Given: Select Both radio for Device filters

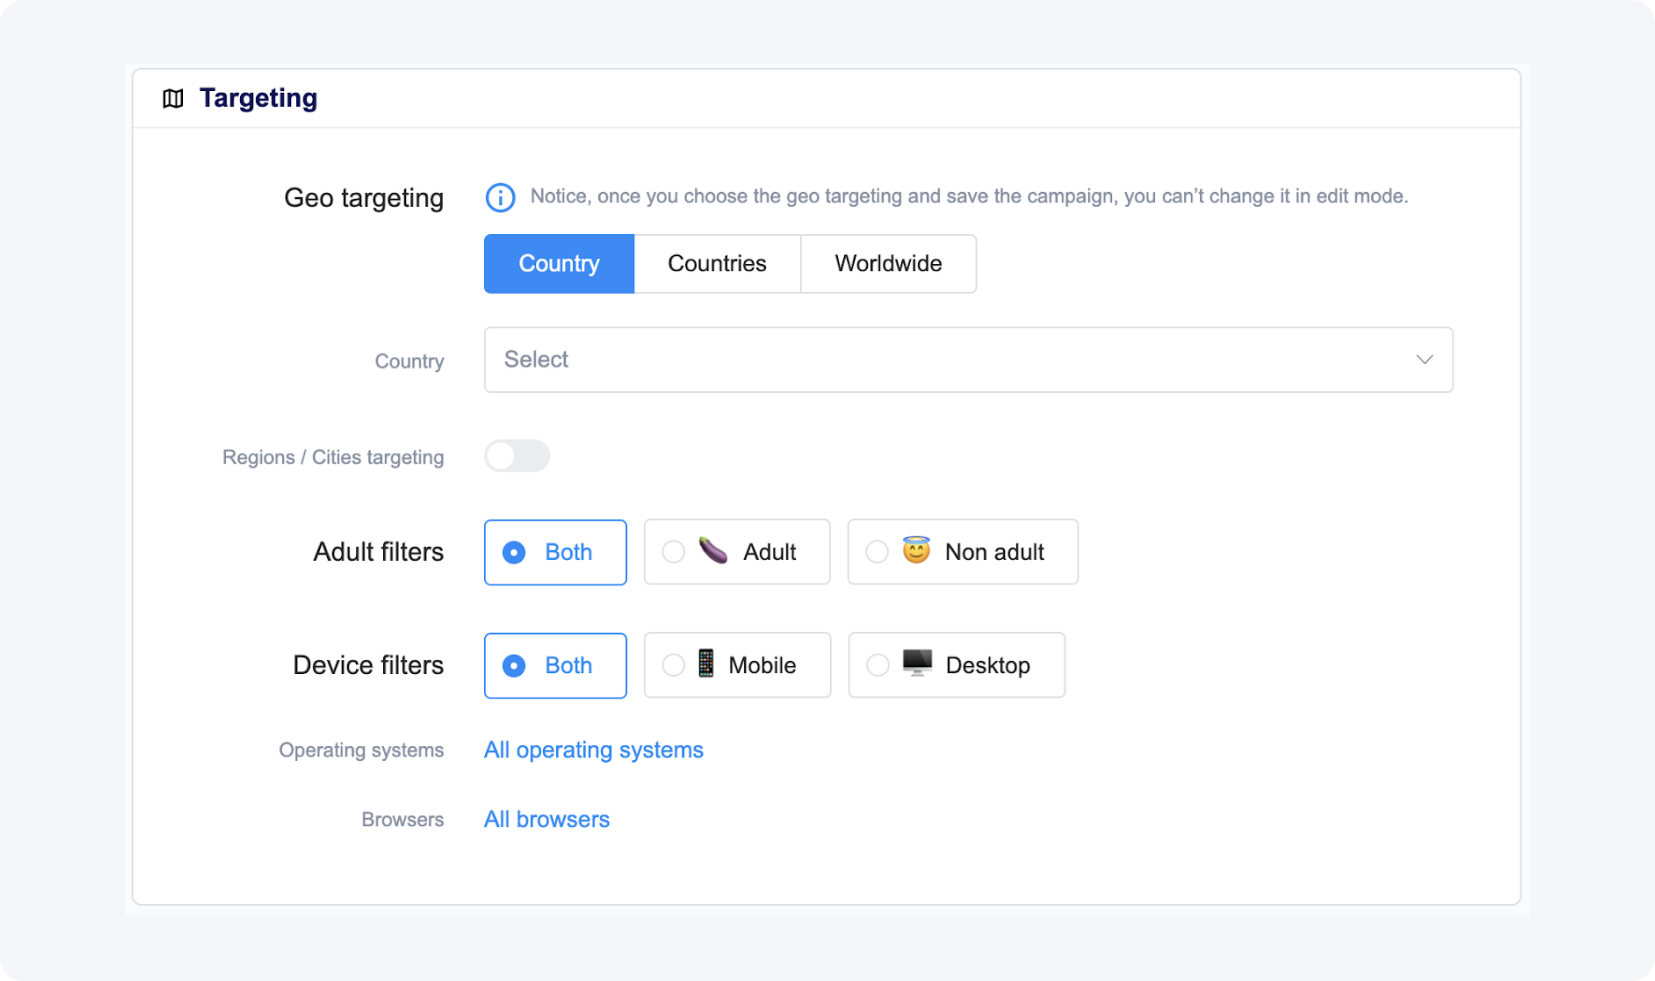Looking at the screenshot, I should 514,666.
